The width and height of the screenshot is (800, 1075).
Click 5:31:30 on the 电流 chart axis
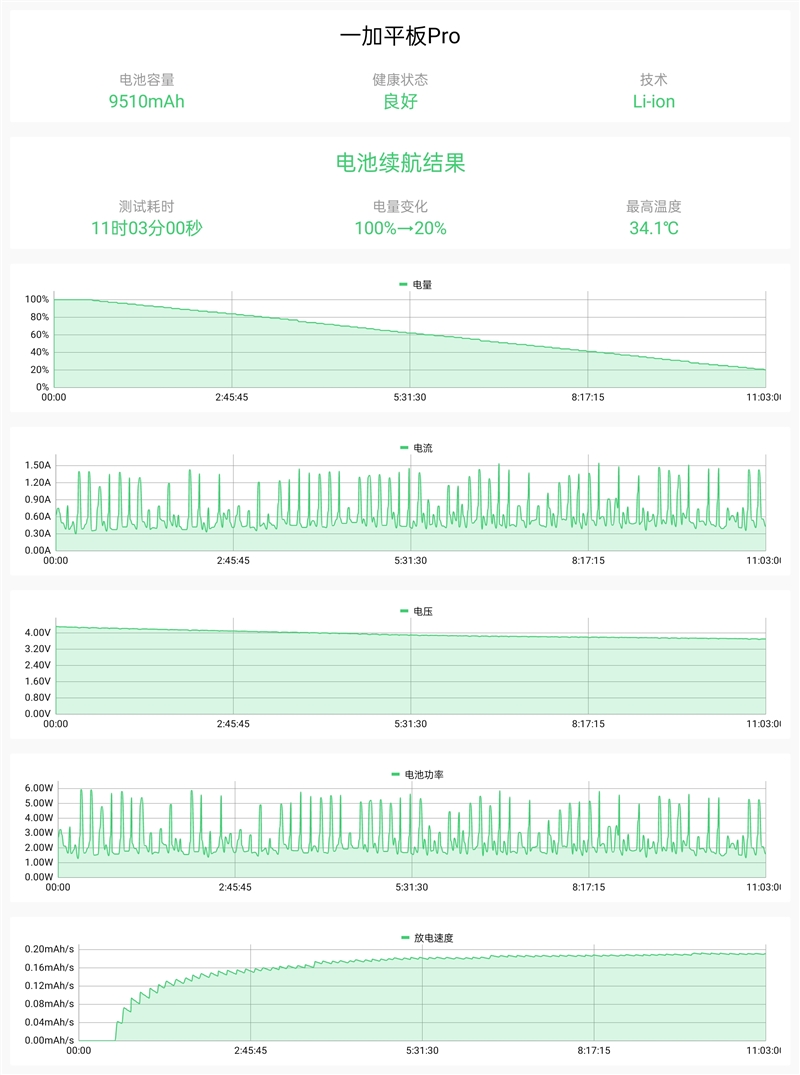[410, 561]
